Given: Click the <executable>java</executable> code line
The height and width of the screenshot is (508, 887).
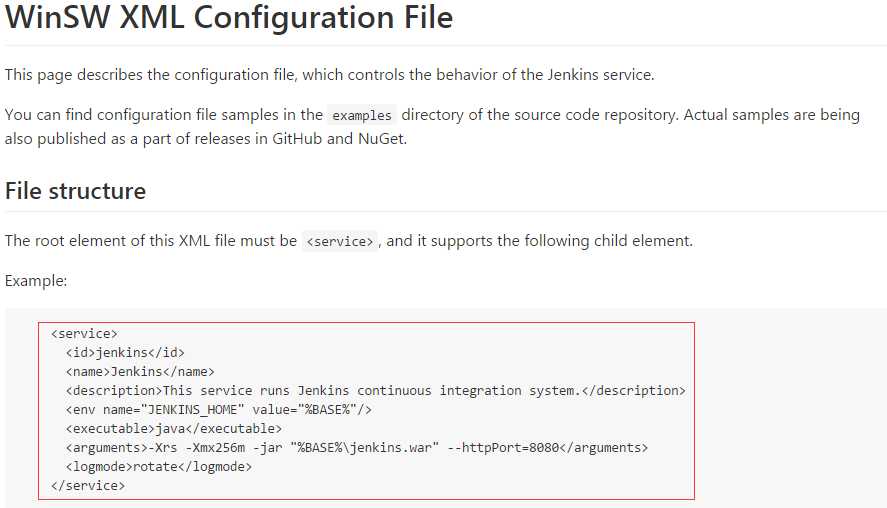Looking at the screenshot, I should click(174, 428).
